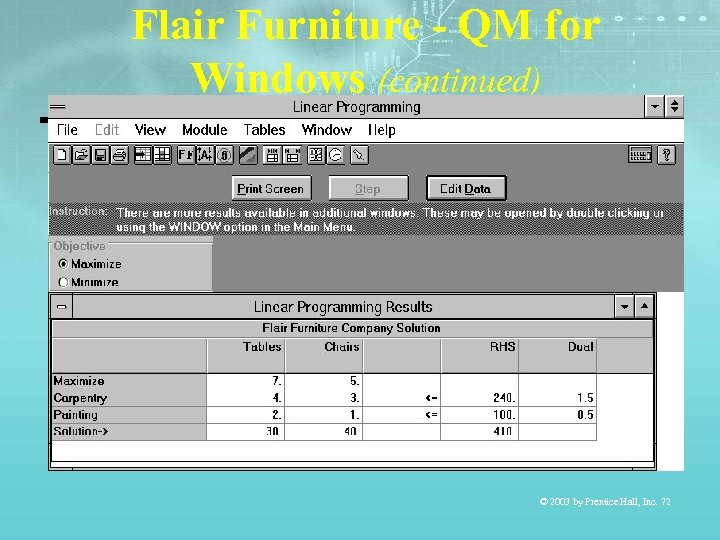Click the diagonal color shading toolbar icon
Viewport: 720px width, 540px height.
tap(248, 155)
